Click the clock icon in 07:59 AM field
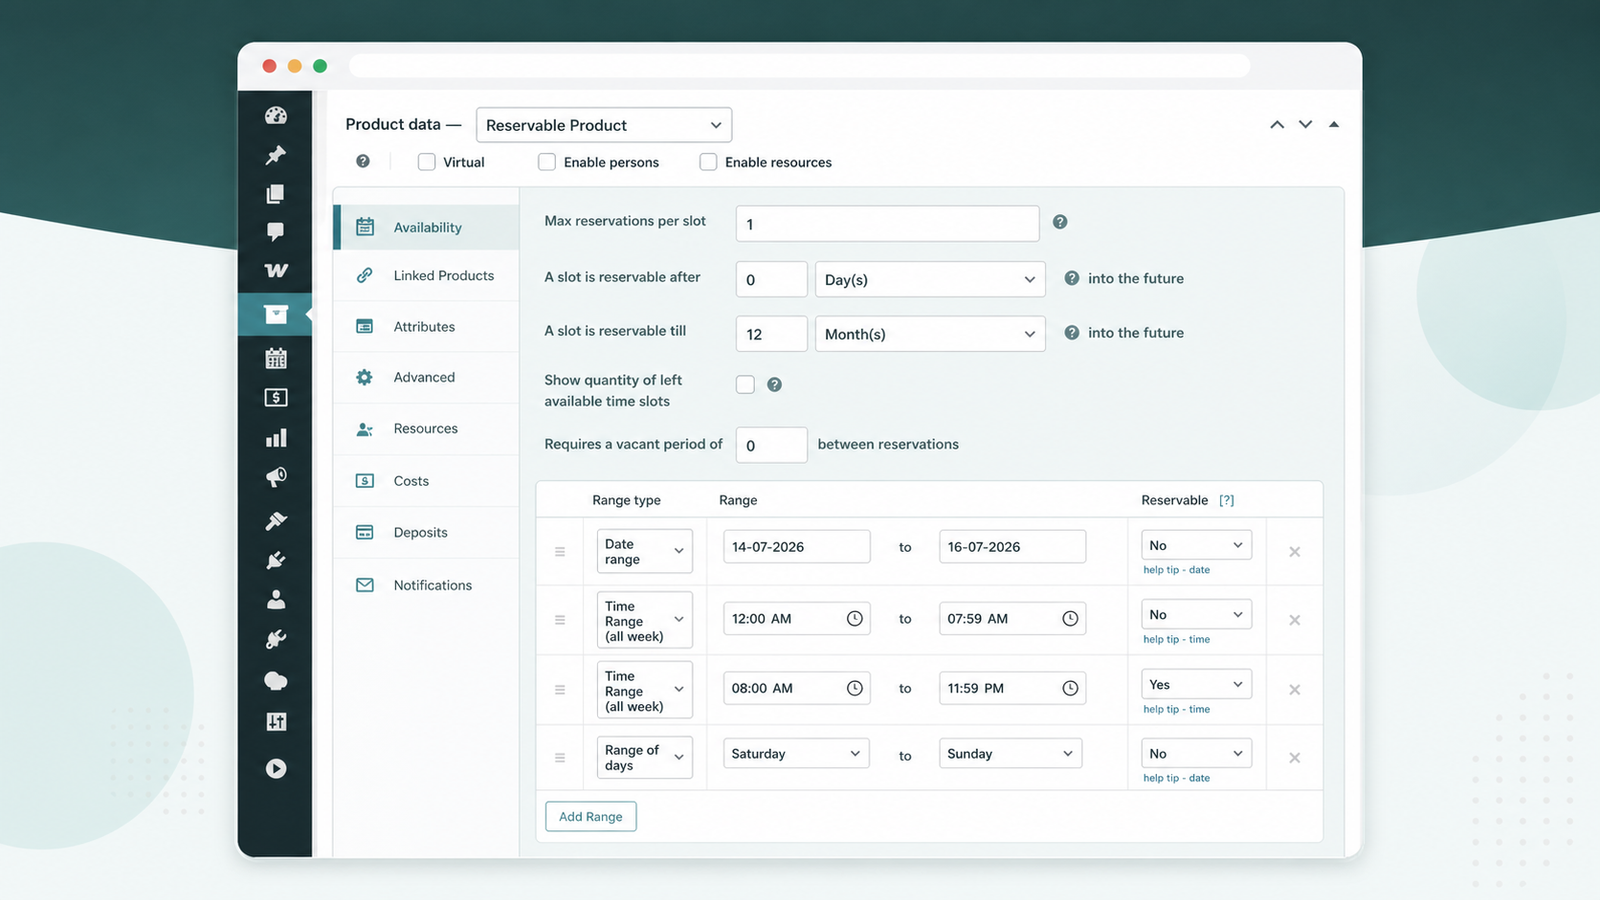 [1070, 619]
